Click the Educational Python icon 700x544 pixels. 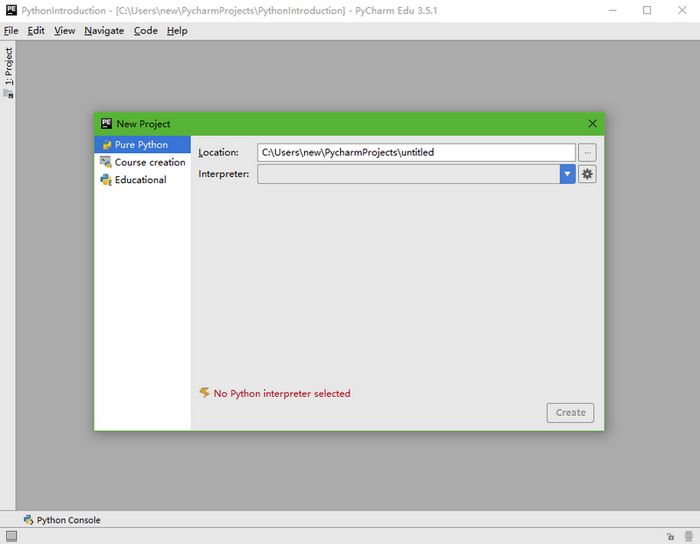coord(106,179)
